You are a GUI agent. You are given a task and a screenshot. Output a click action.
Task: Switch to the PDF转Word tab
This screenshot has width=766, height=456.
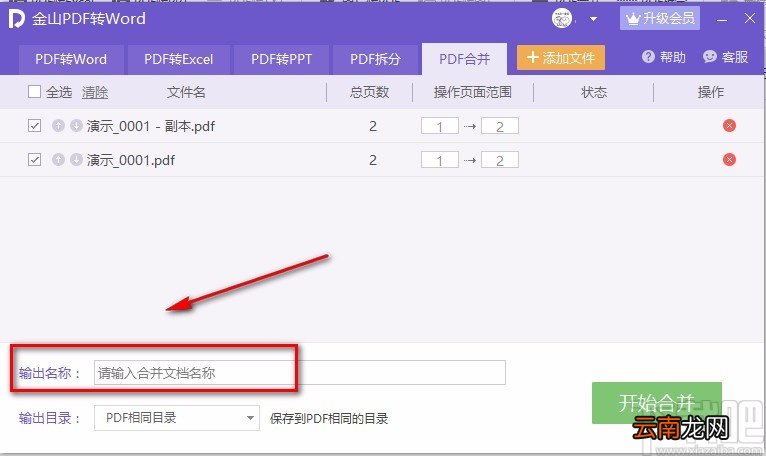tap(71, 59)
